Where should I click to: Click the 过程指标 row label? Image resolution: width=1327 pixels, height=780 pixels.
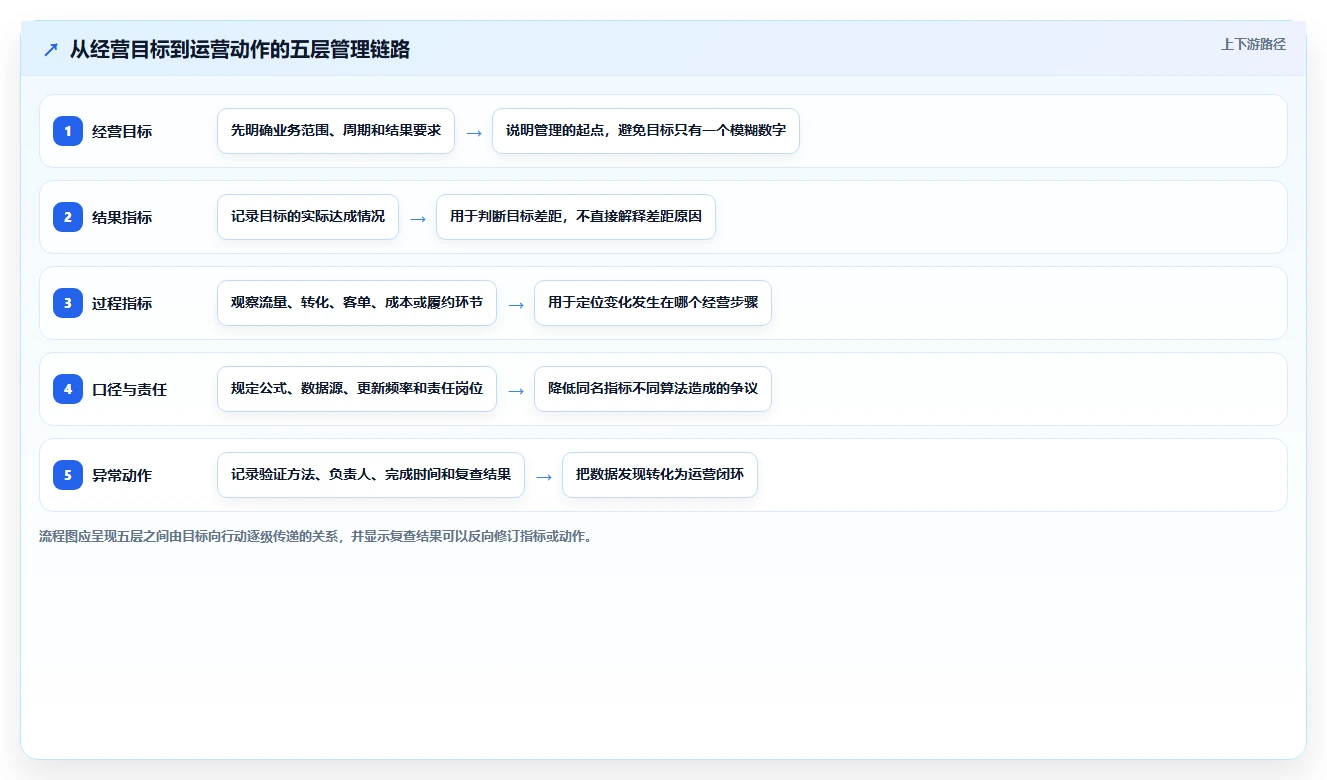click(x=122, y=303)
